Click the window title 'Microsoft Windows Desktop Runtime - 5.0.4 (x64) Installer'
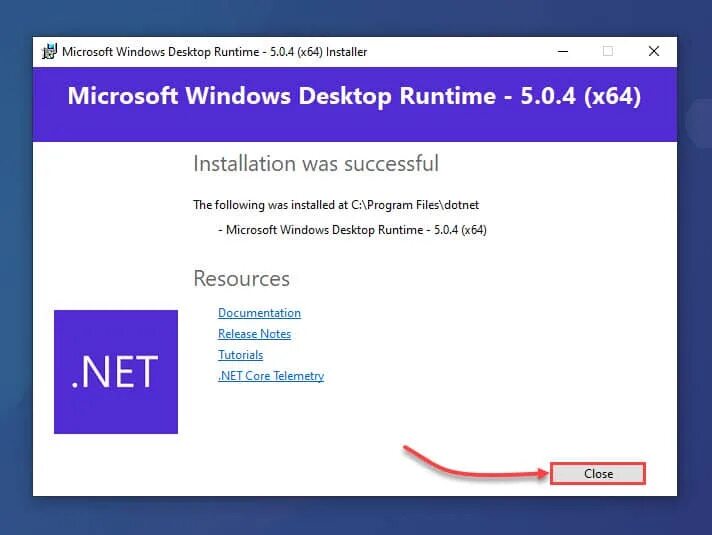Image resolution: width=712 pixels, height=535 pixels. 214,52
